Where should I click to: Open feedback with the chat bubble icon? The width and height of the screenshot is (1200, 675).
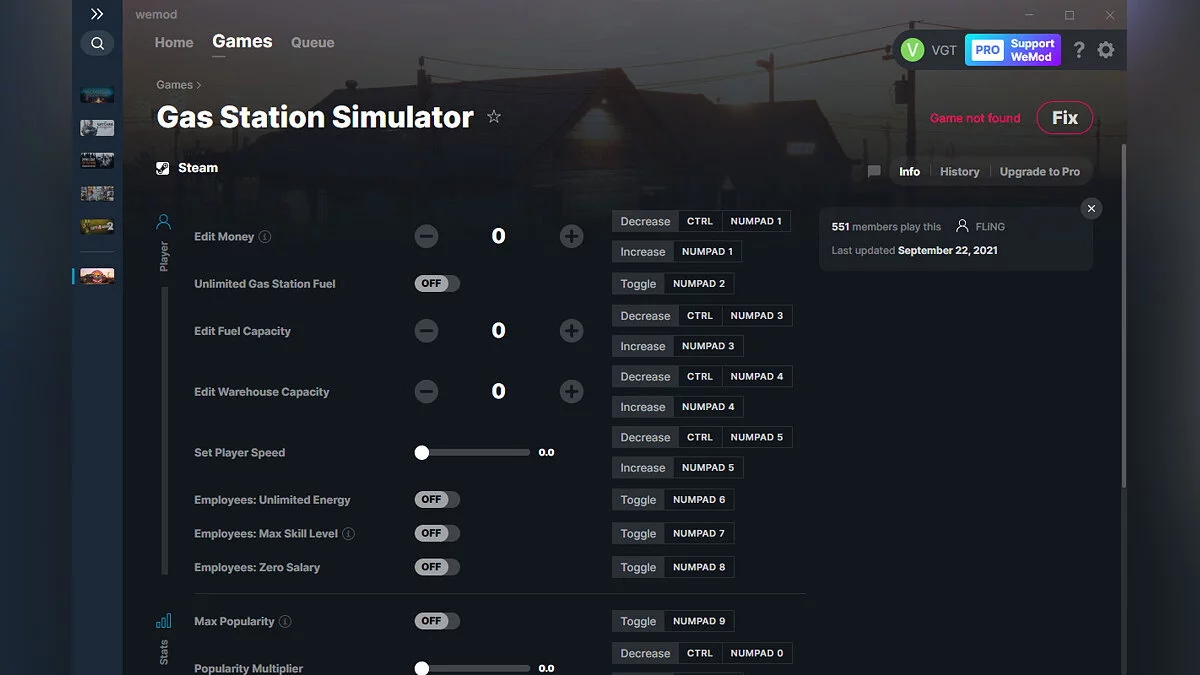(873, 171)
